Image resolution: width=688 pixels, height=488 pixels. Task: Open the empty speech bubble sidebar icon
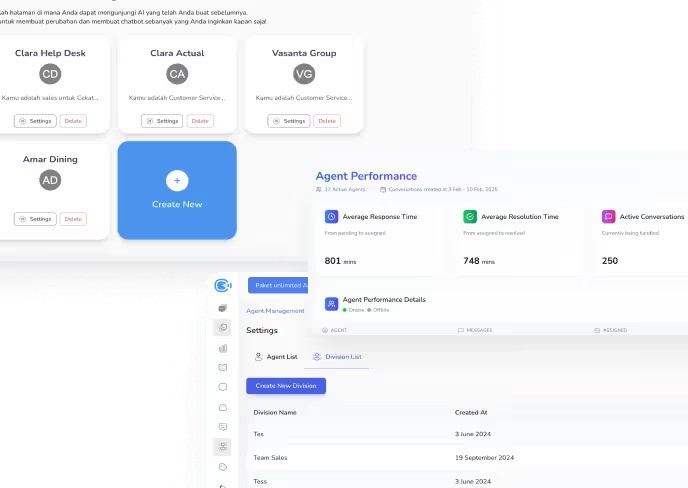click(x=222, y=387)
